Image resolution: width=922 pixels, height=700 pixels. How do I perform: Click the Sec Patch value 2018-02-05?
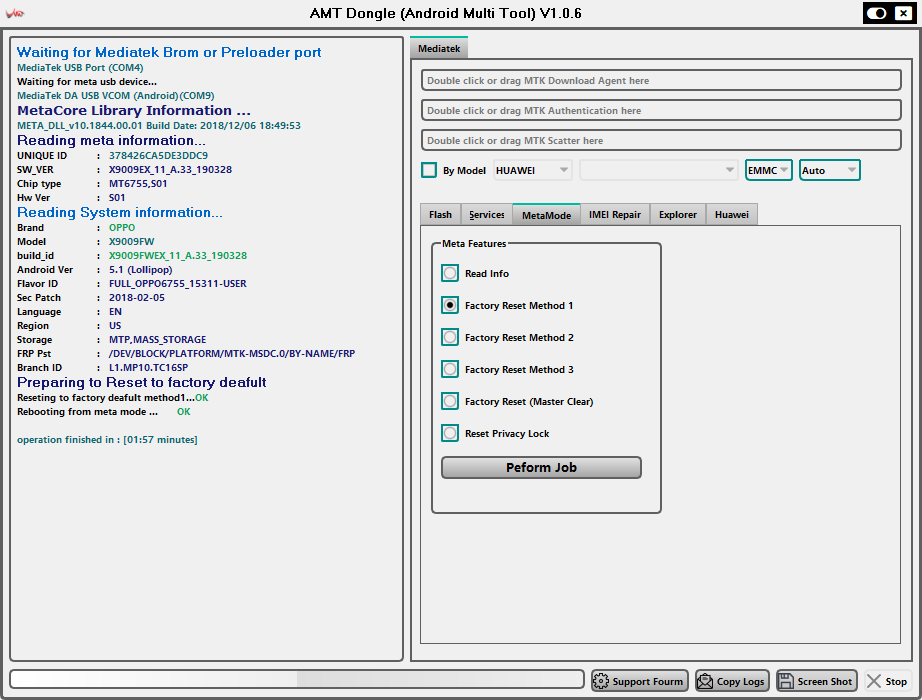click(x=137, y=298)
